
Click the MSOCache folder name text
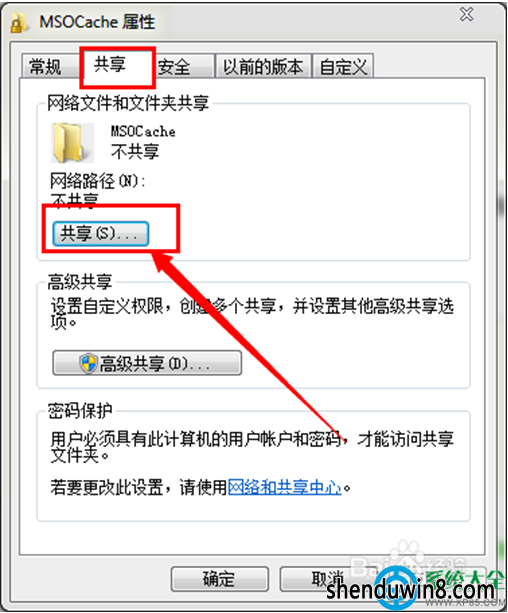point(143,131)
